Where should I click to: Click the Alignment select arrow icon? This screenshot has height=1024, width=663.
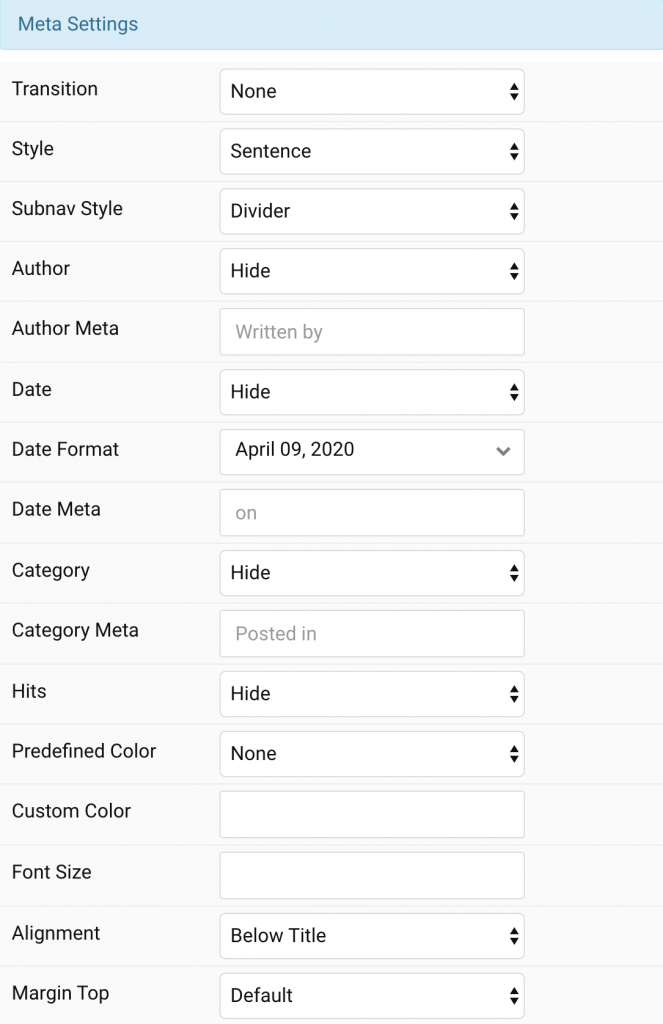[514, 936]
